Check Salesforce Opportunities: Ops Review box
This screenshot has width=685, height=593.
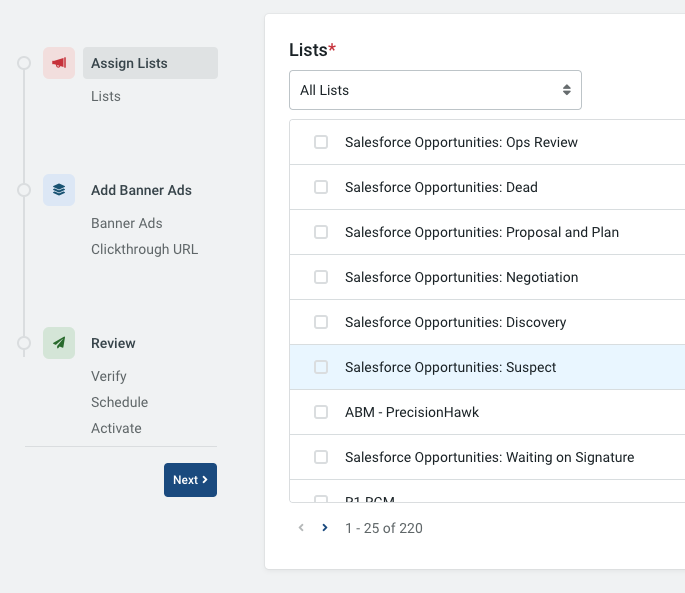click(x=321, y=142)
